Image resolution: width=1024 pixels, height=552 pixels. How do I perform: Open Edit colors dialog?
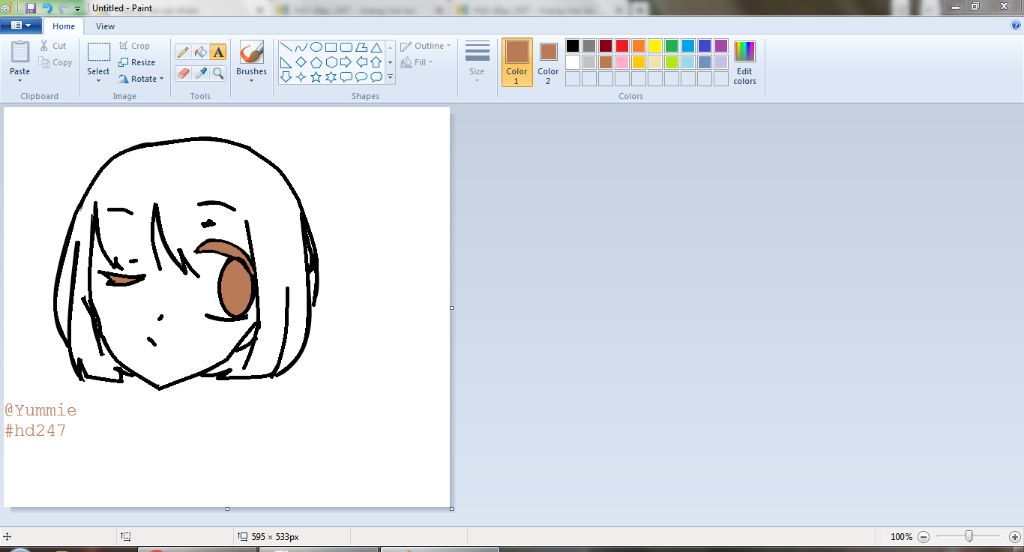(x=744, y=62)
